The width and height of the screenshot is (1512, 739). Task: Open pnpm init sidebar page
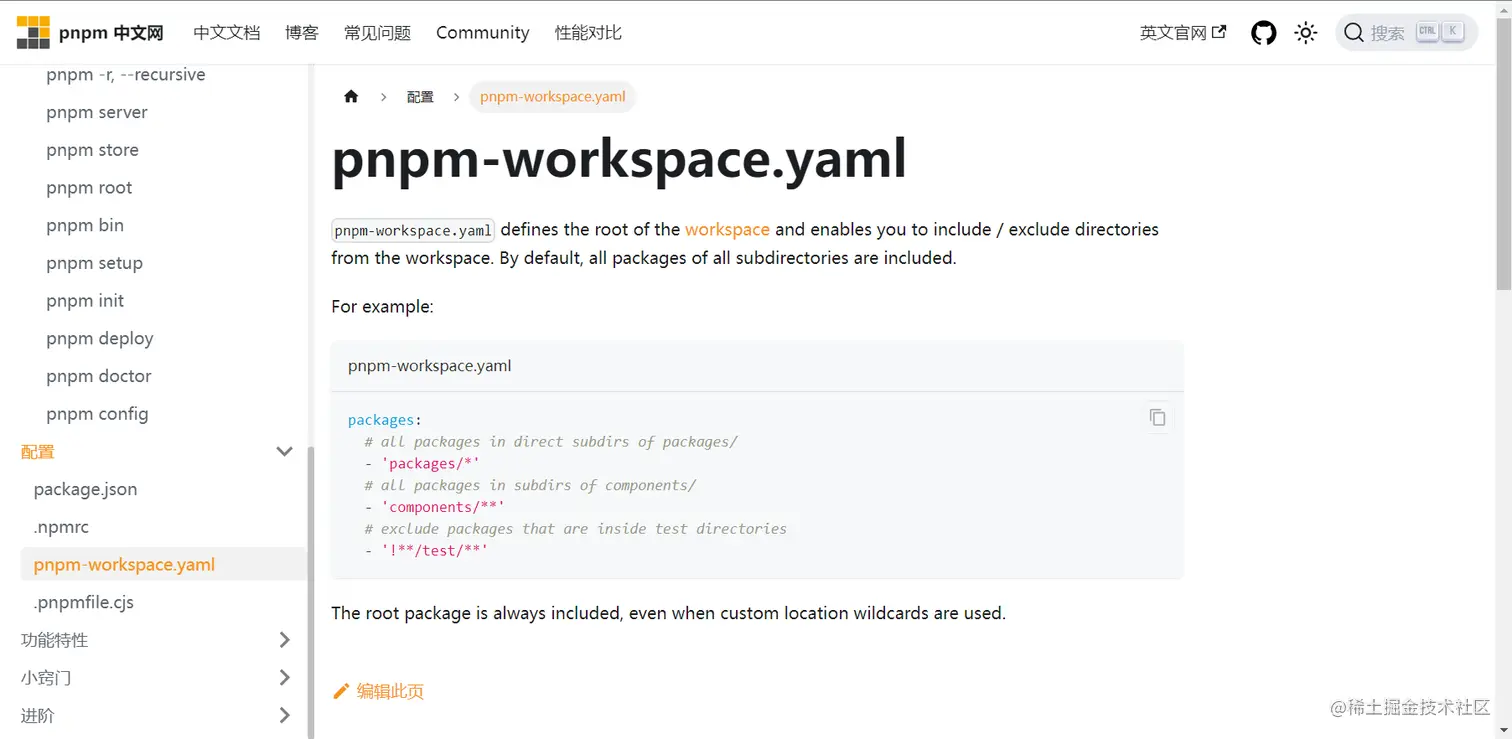pos(85,301)
